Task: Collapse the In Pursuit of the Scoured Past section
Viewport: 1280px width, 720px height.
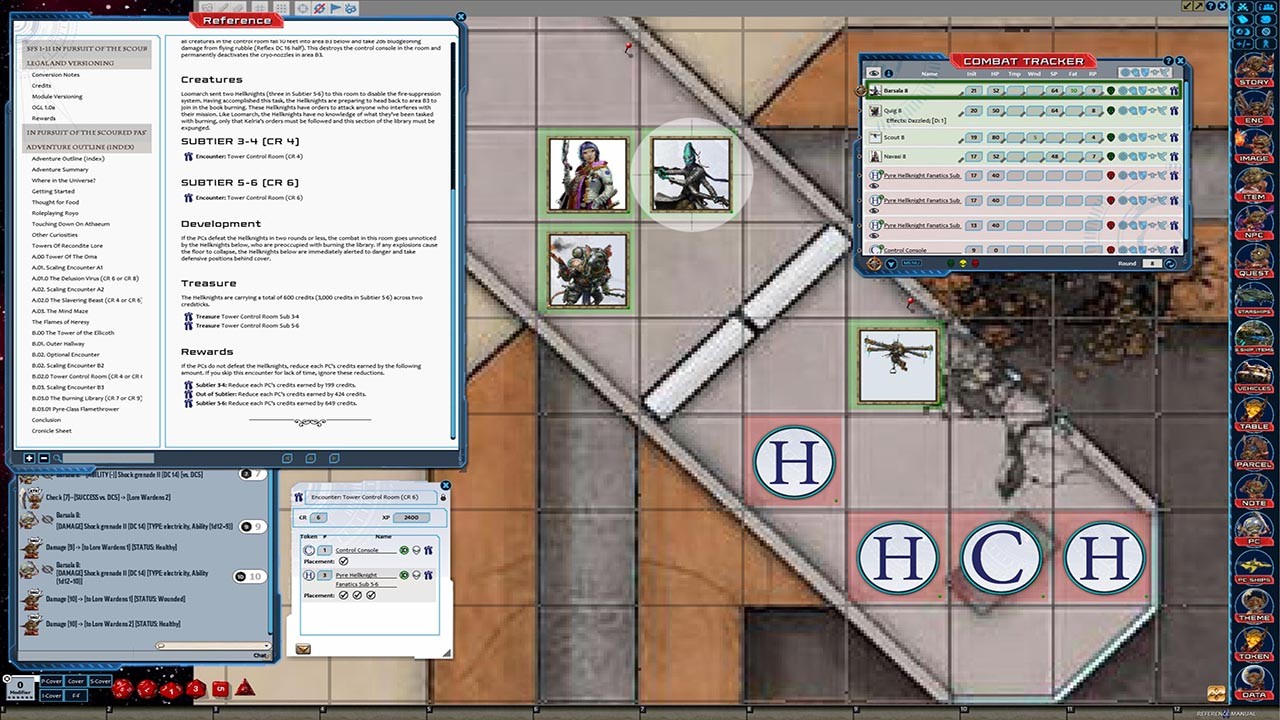Action: click(87, 132)
